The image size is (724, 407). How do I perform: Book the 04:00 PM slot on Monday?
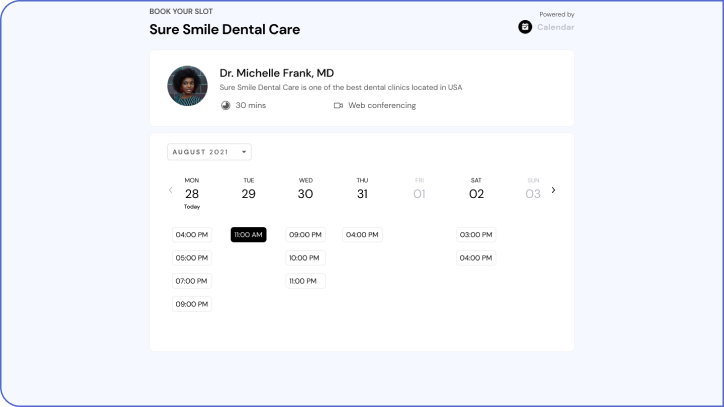192,235
